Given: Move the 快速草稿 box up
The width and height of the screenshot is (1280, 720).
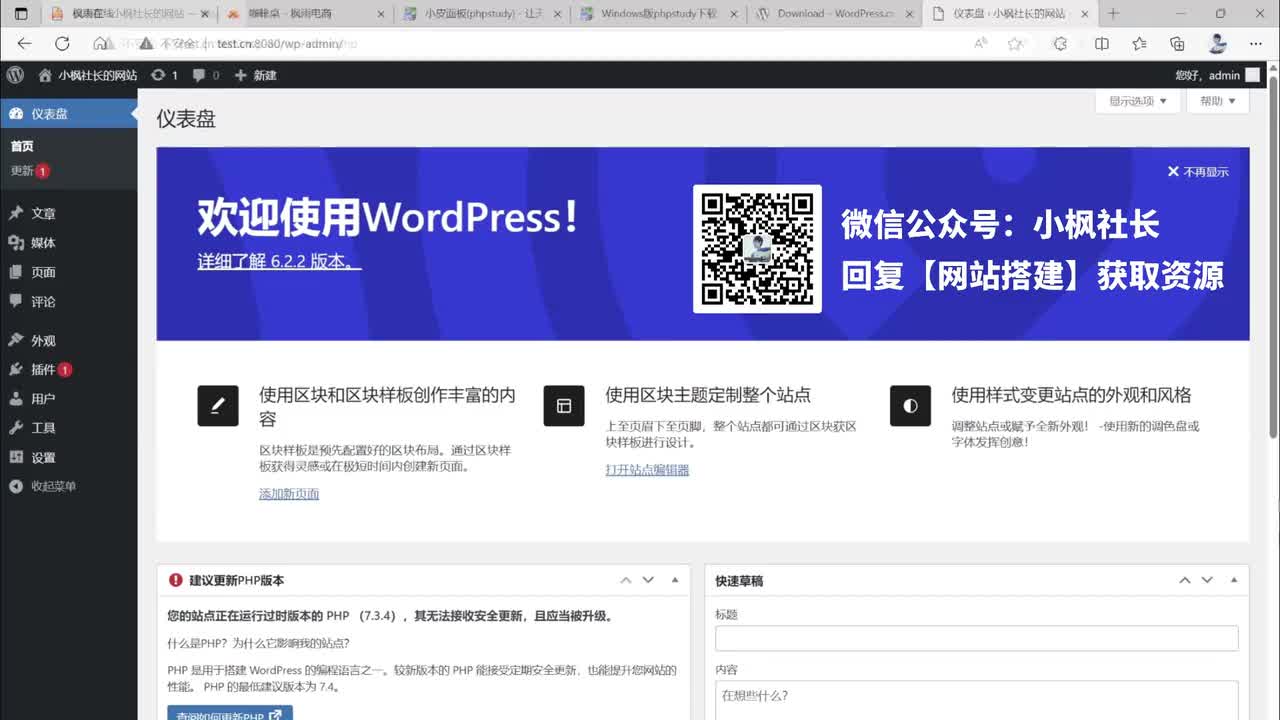Looking at the screenshot, I should (x=1185, y=580).
